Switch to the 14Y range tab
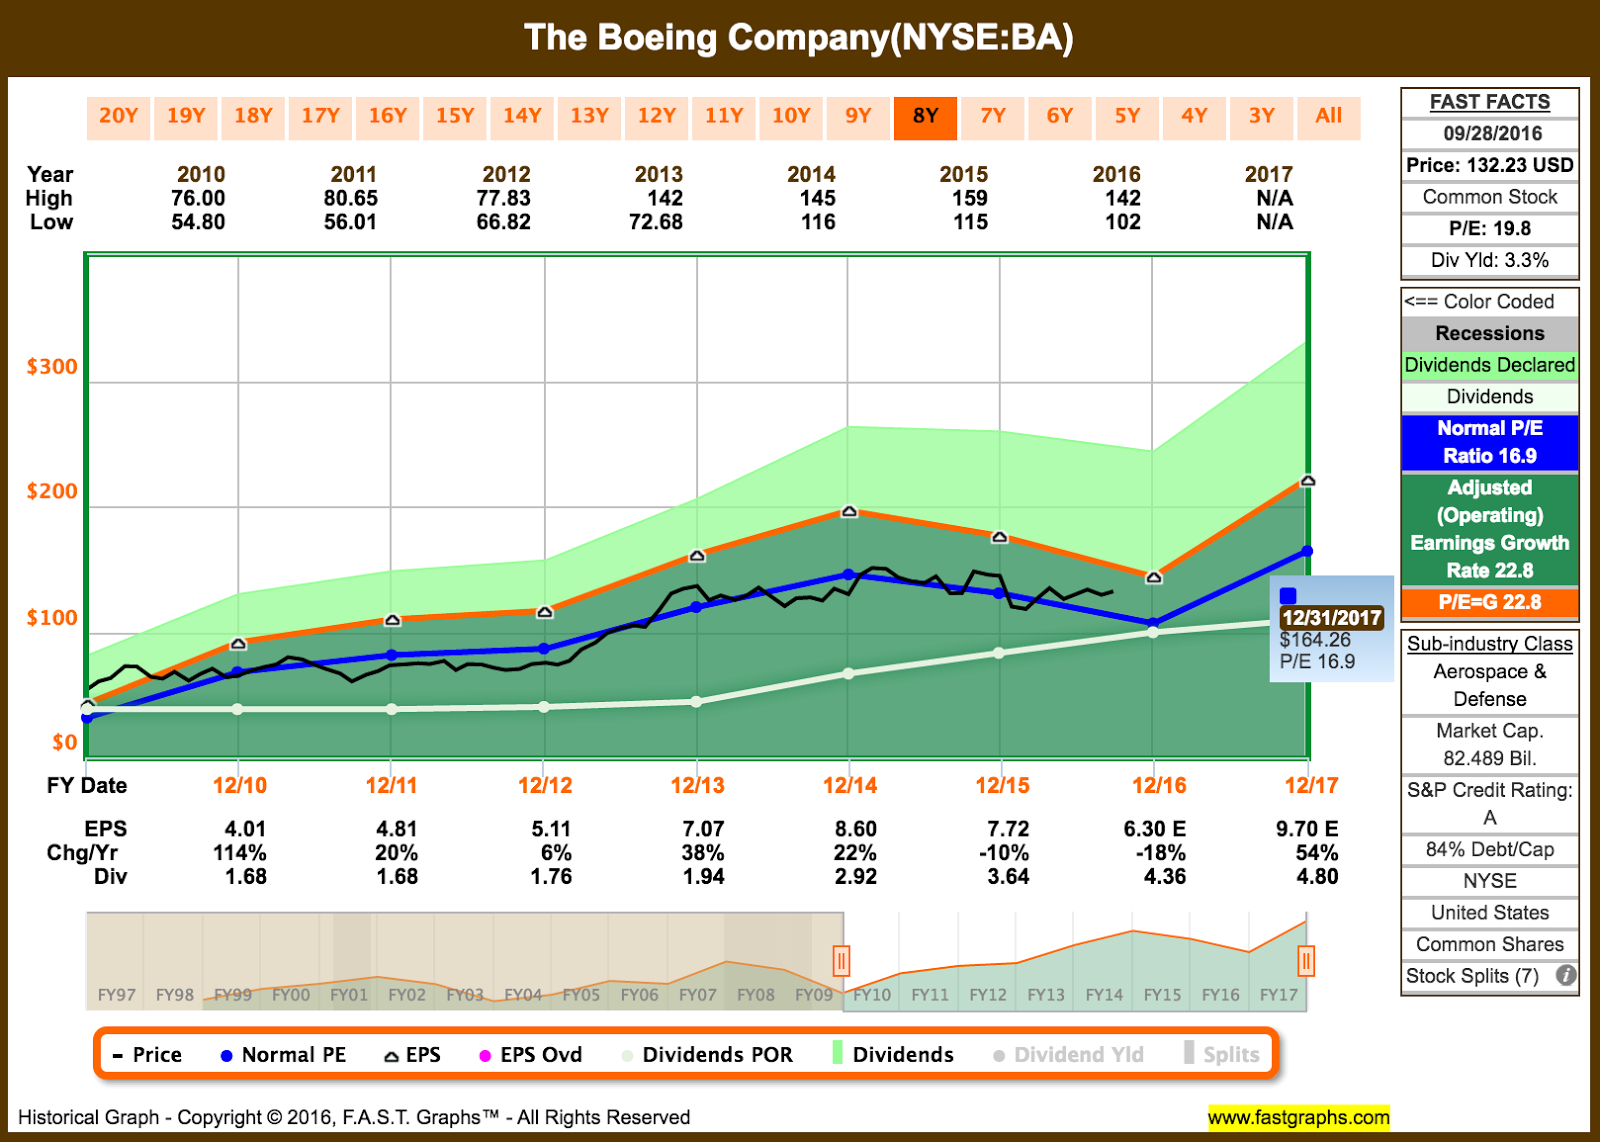The width and height of the screenshot is (1600, 1142). click(x=522, y=118)
